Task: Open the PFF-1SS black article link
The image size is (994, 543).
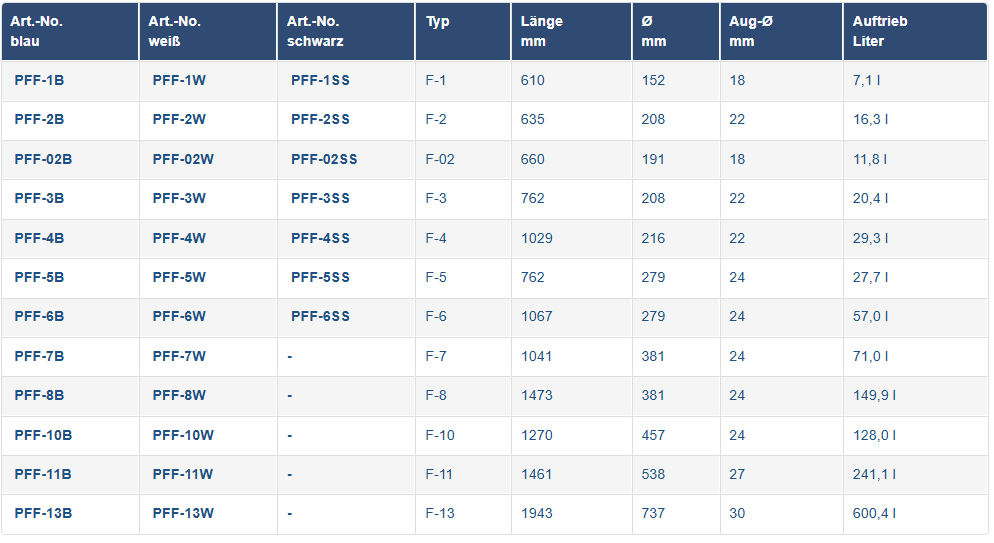Action: (x=320, y=80)
